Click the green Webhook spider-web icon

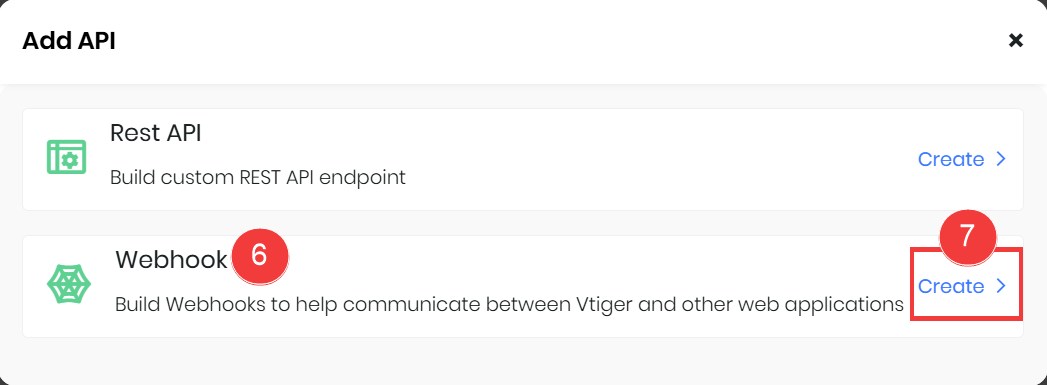(69, 284)
